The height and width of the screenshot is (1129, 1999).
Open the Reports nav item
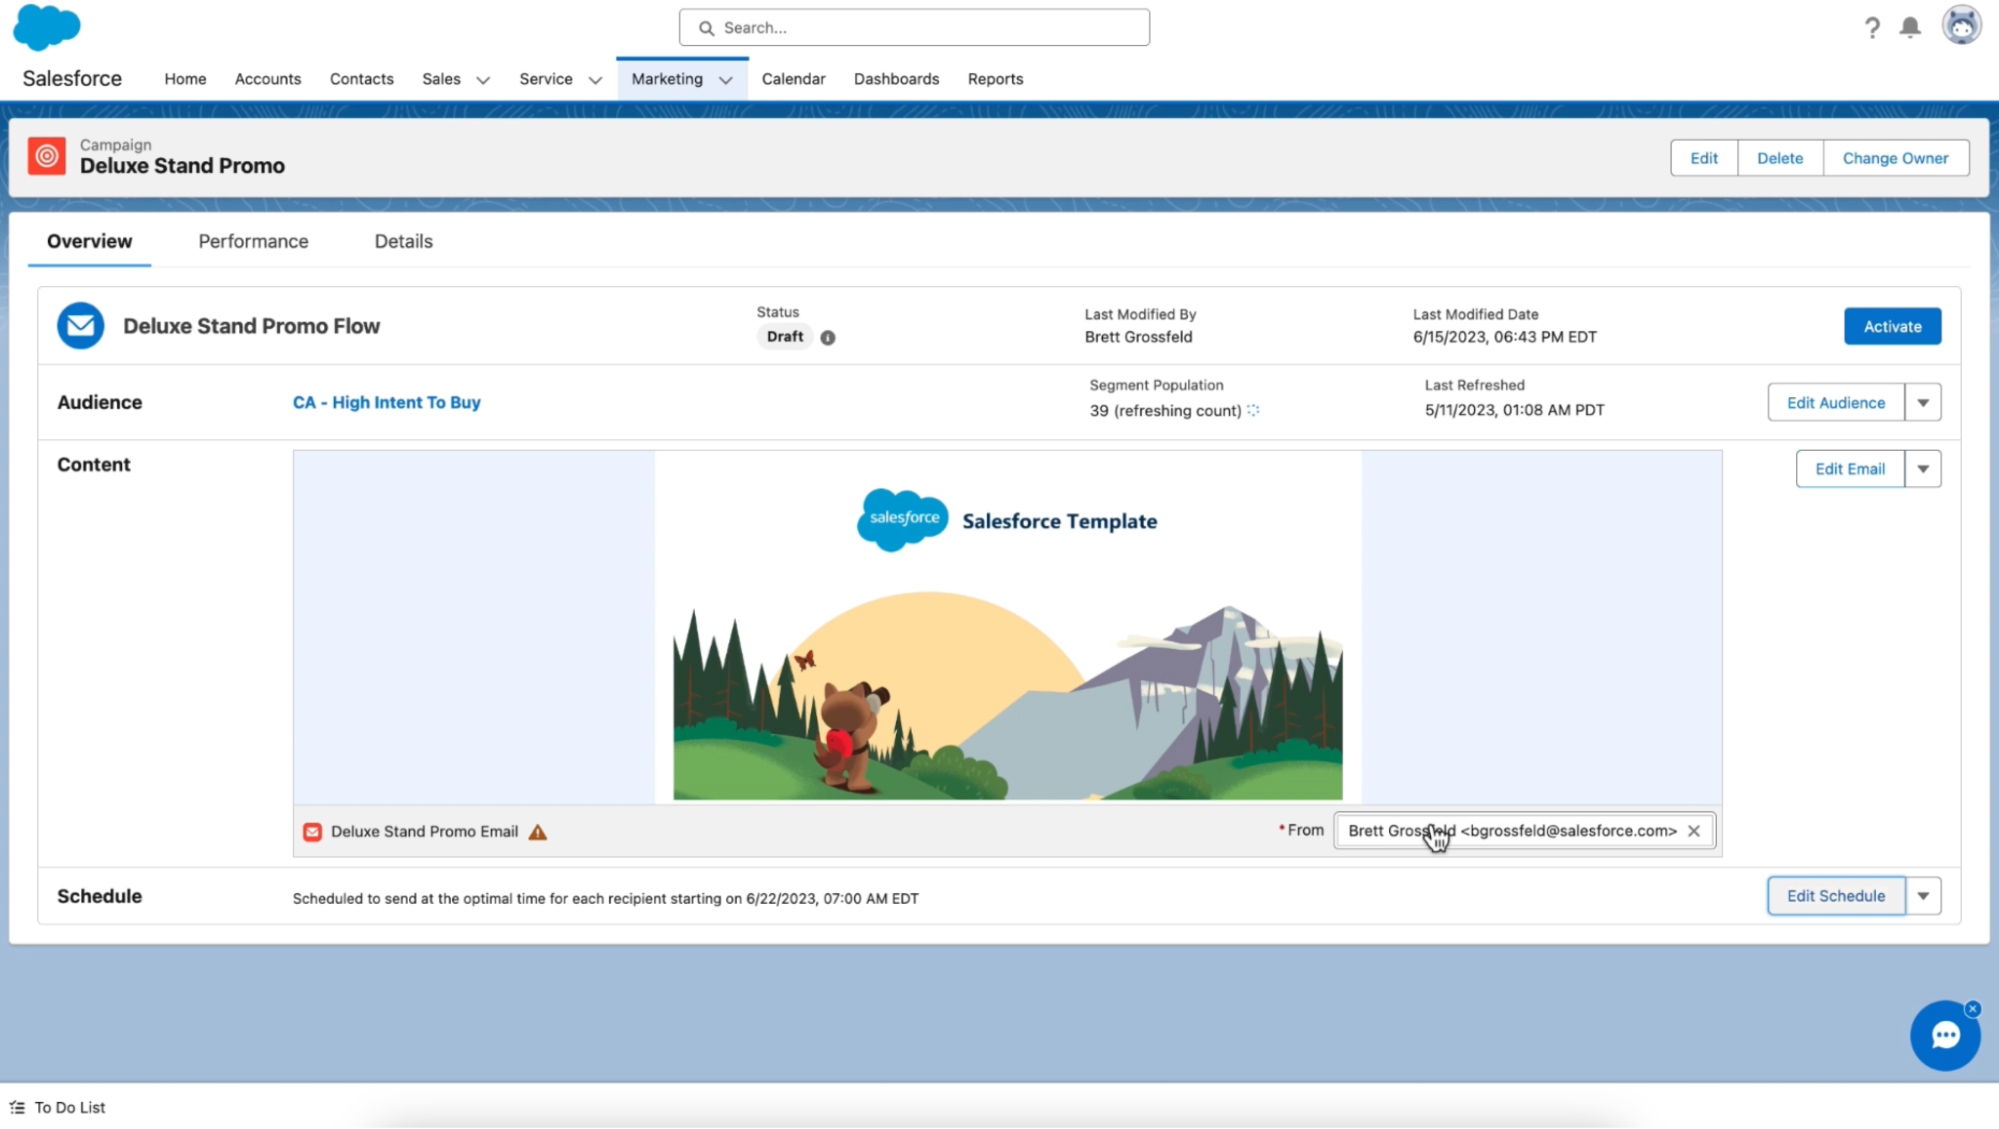[x=995, y=79]
